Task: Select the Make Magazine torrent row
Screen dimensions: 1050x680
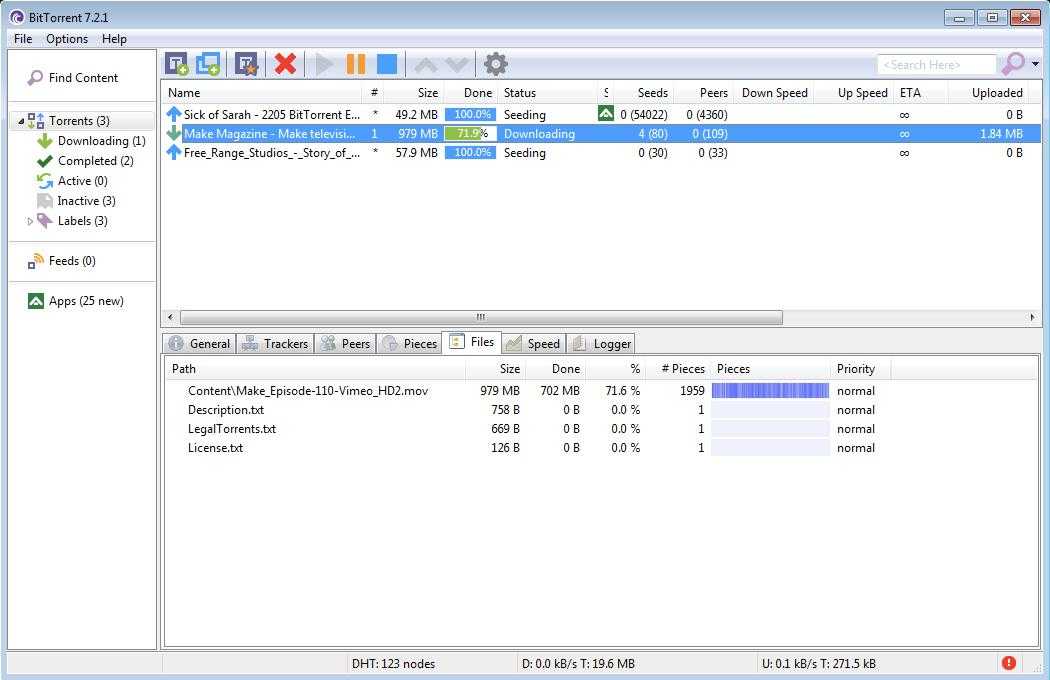Action: [x=601, y=134]
